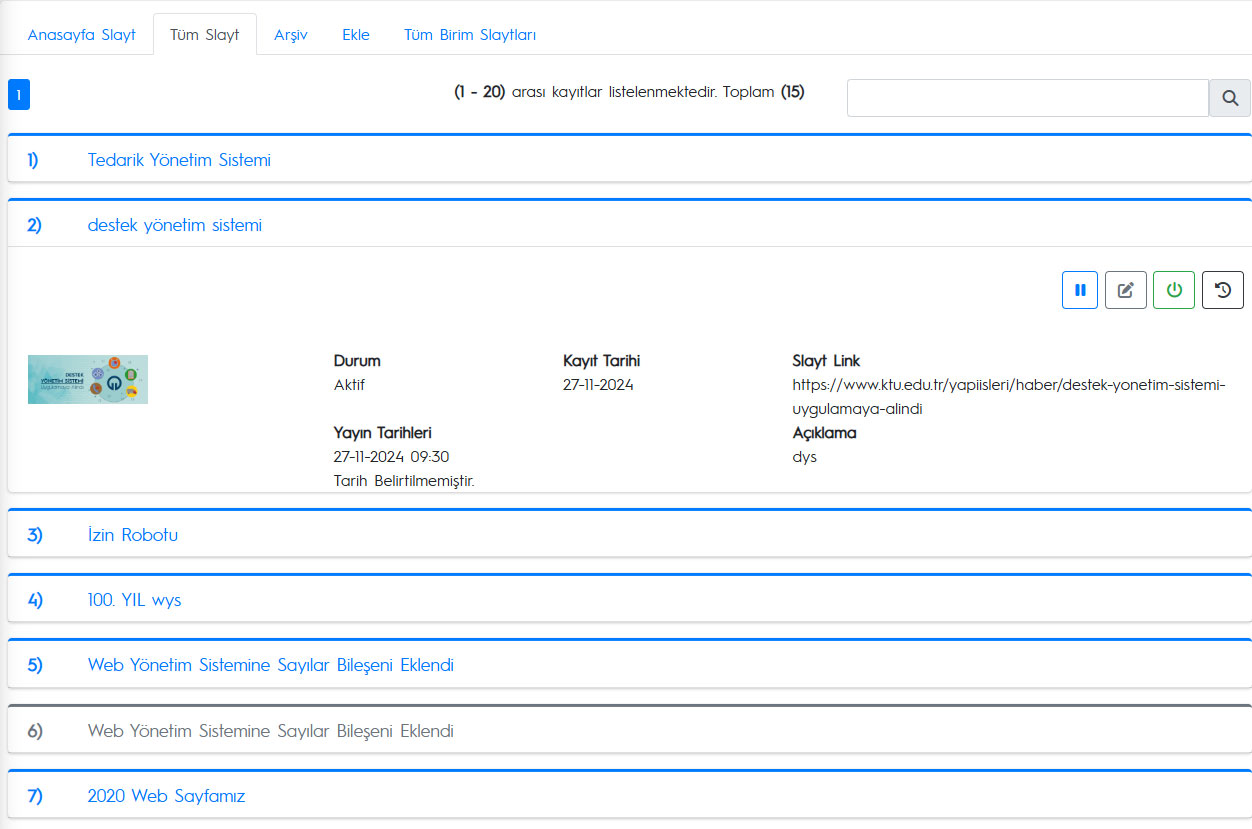Click the Tarih Belirtilmemiştir text
The width and height of the screenshot is (1252, 829).
click(404, 480)
